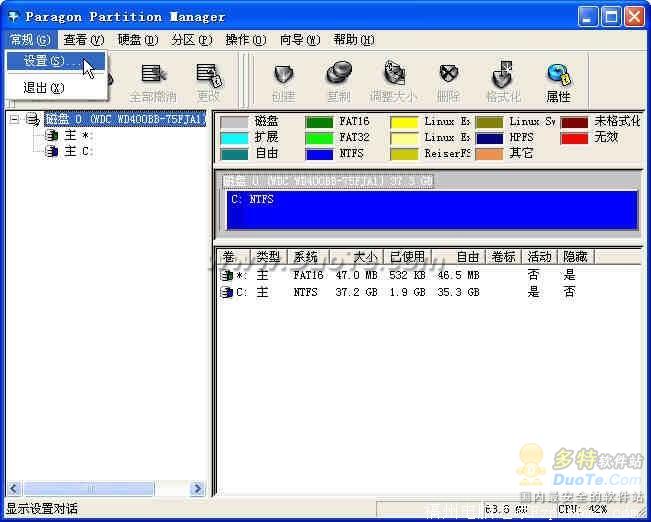This screenshot has height=522, width=651.
Task: Select 磁盘 0 WDC node in the tree
Action: coord(125,119)
